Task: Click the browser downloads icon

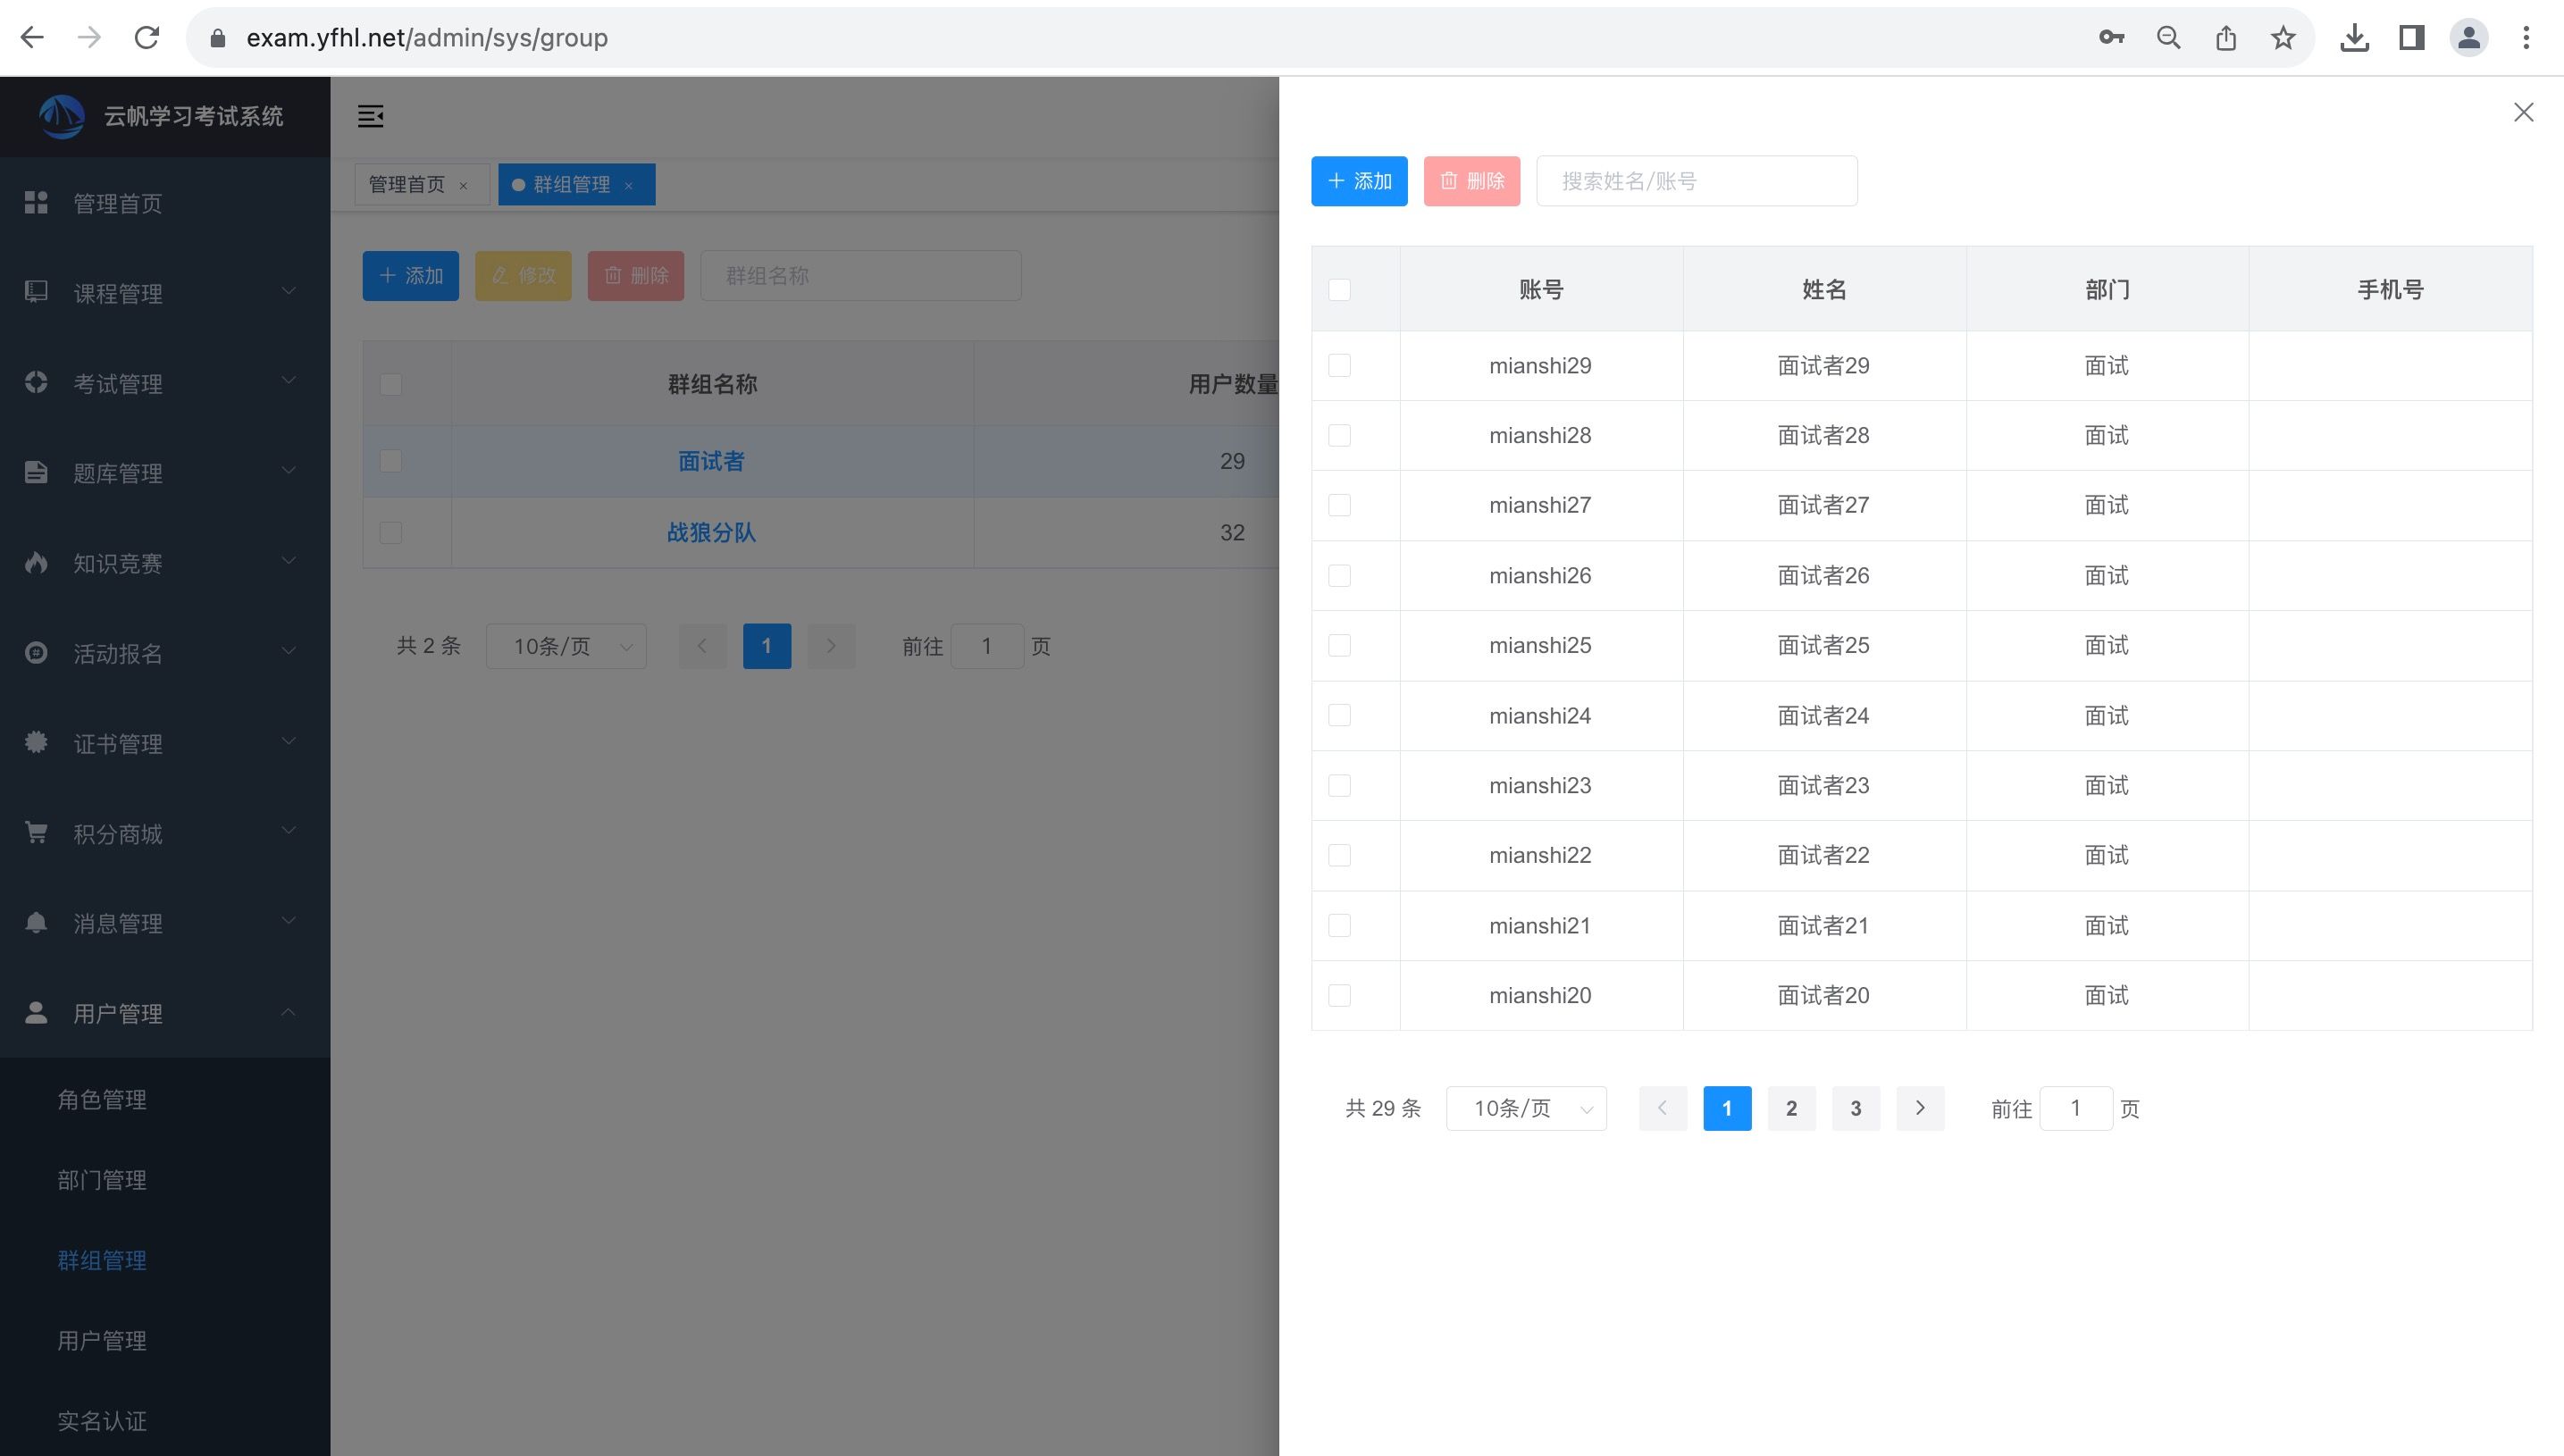Action: tap(2354, 38)
